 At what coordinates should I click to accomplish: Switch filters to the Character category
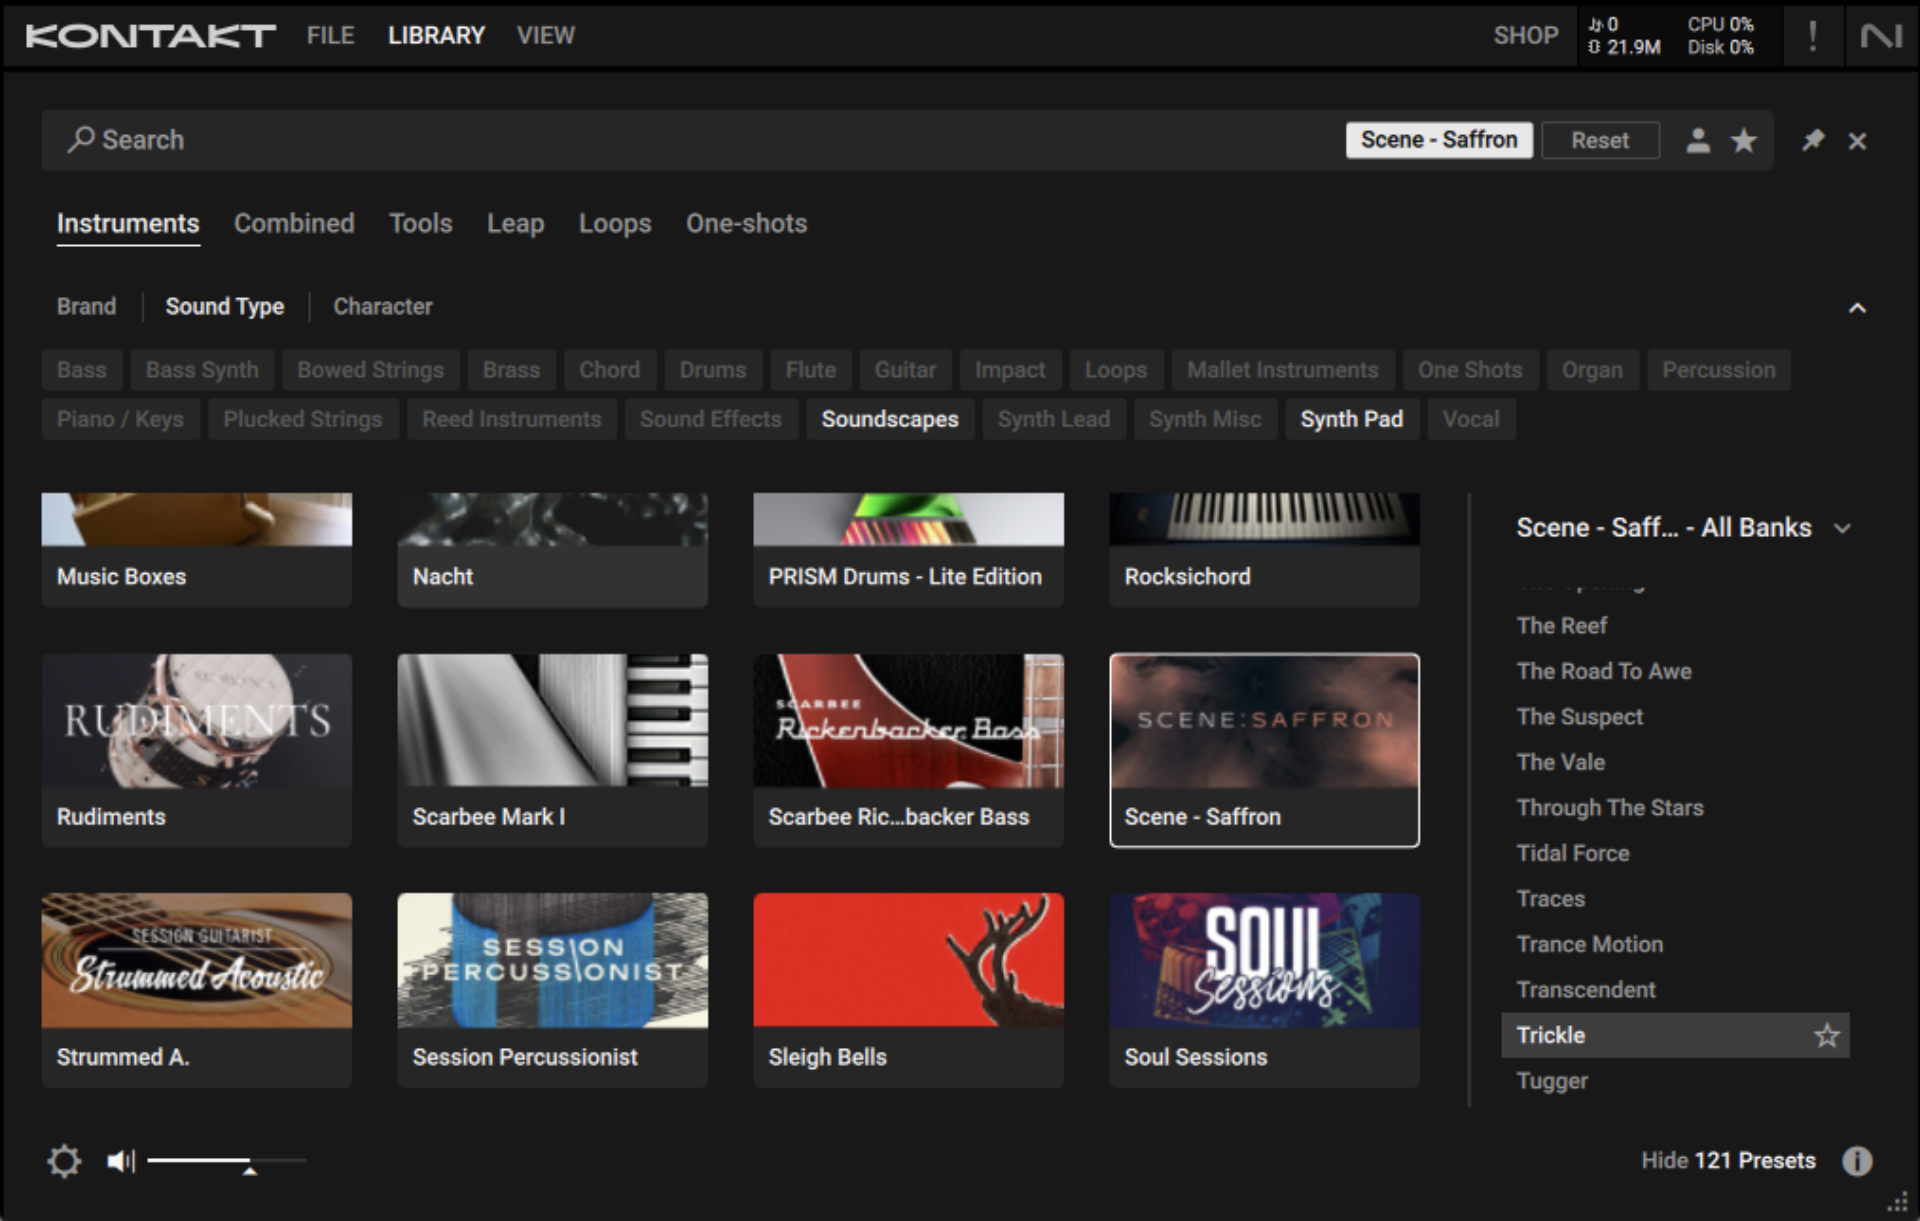(x=382, y=306)
